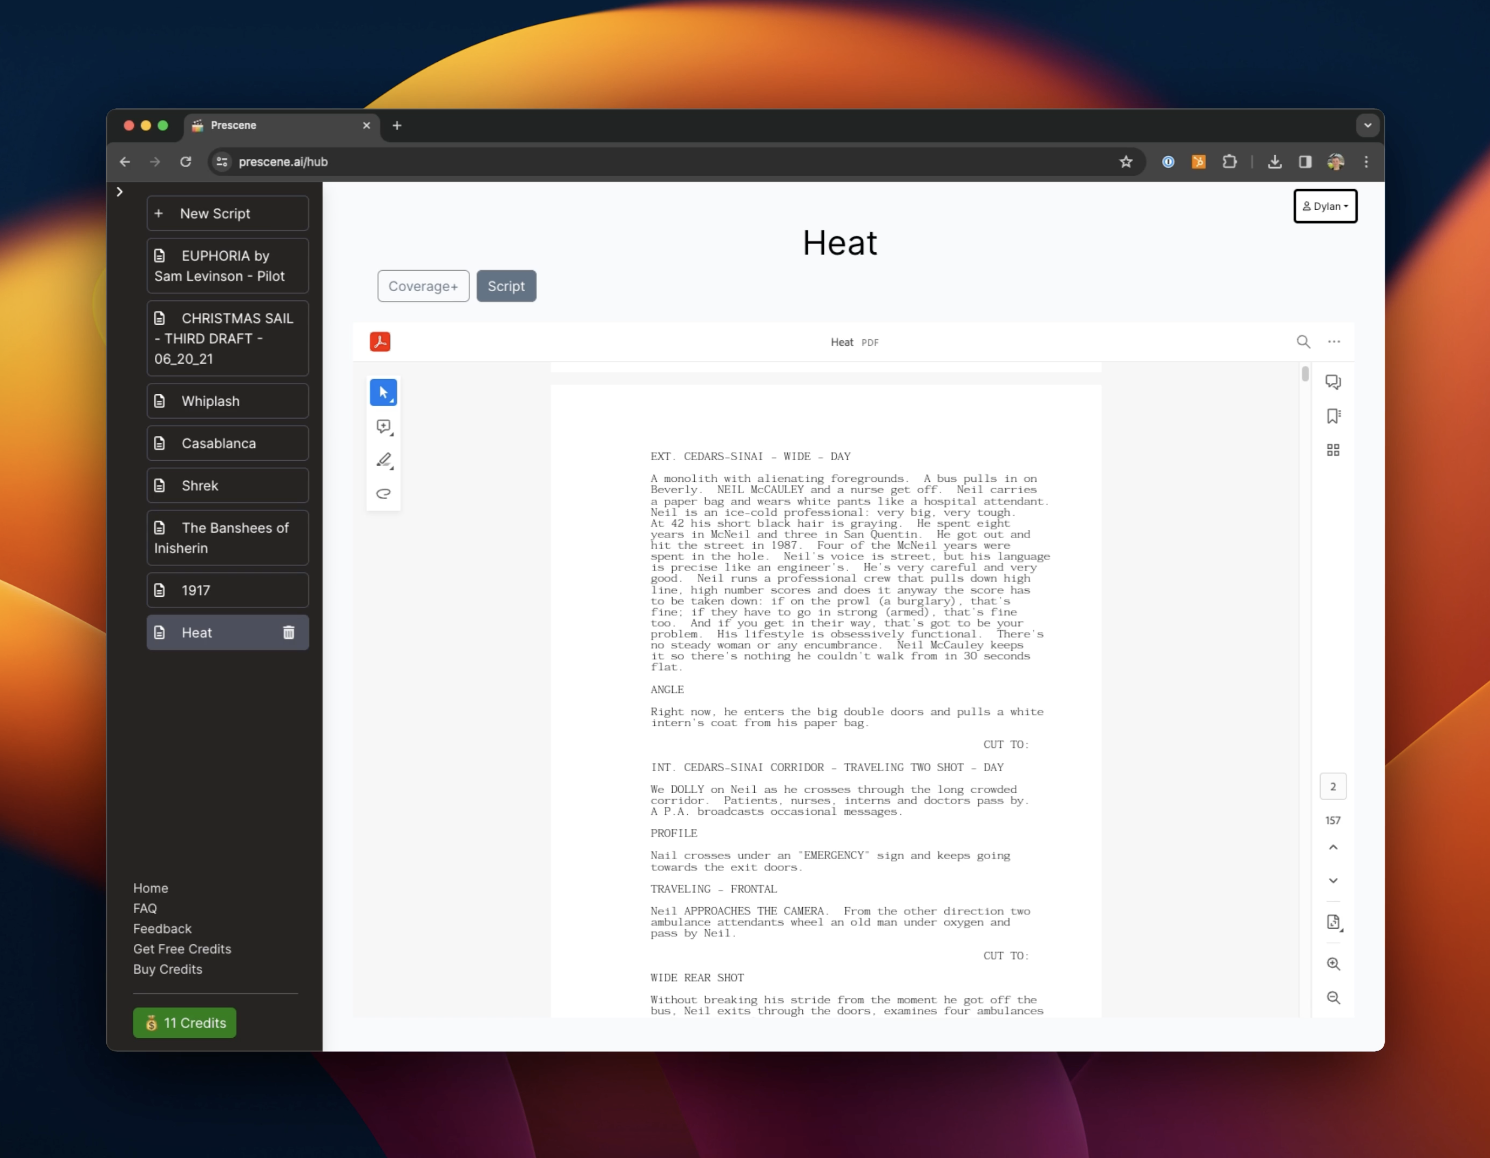Screen dimensions: 1490x1158
Task: Open the comments panel icon
Action: 1333,382
